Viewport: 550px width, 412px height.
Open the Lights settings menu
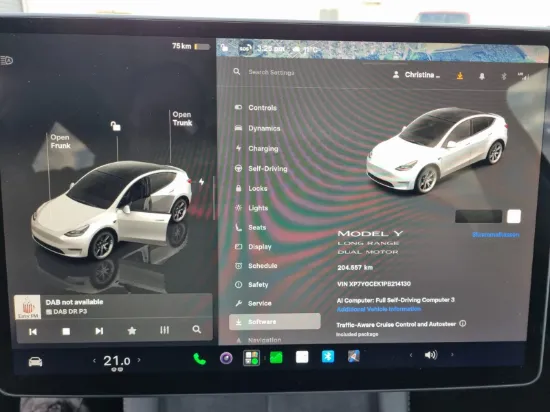(x=258, y=208)
